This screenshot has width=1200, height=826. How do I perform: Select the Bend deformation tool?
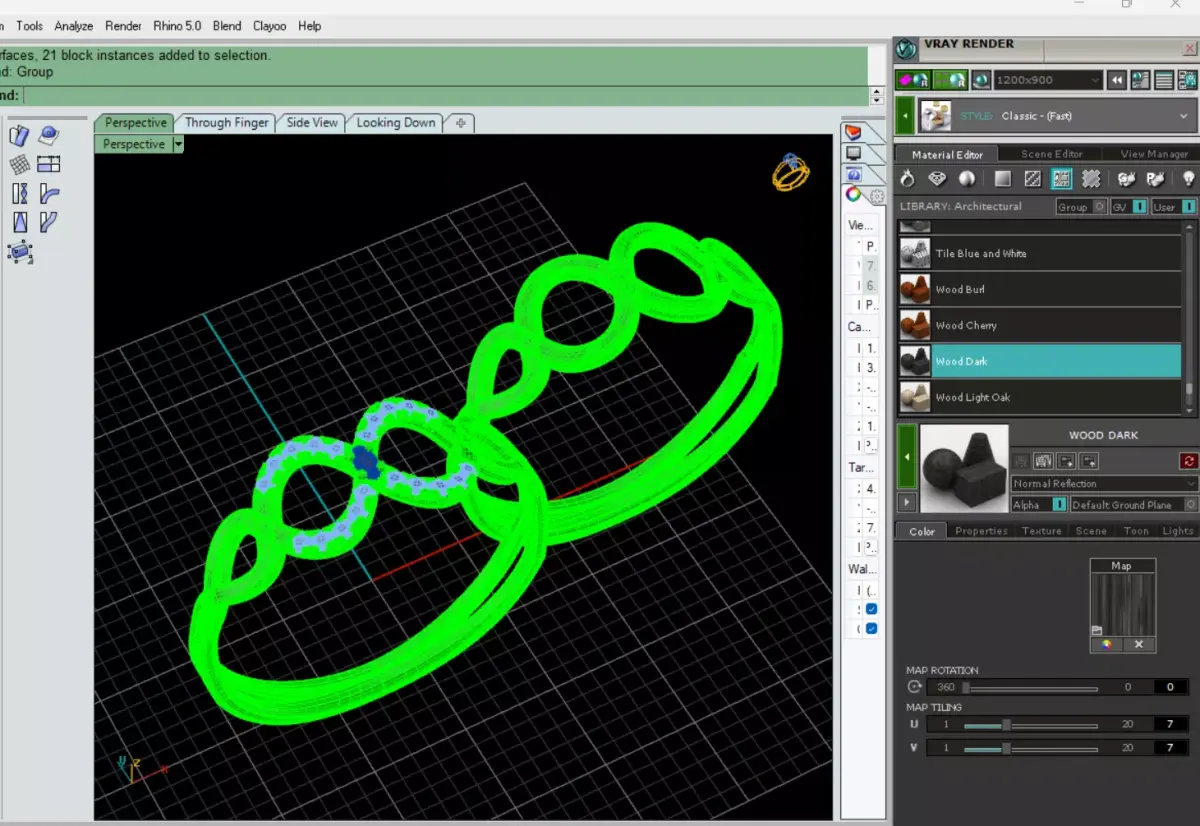[x=49, y=193]
